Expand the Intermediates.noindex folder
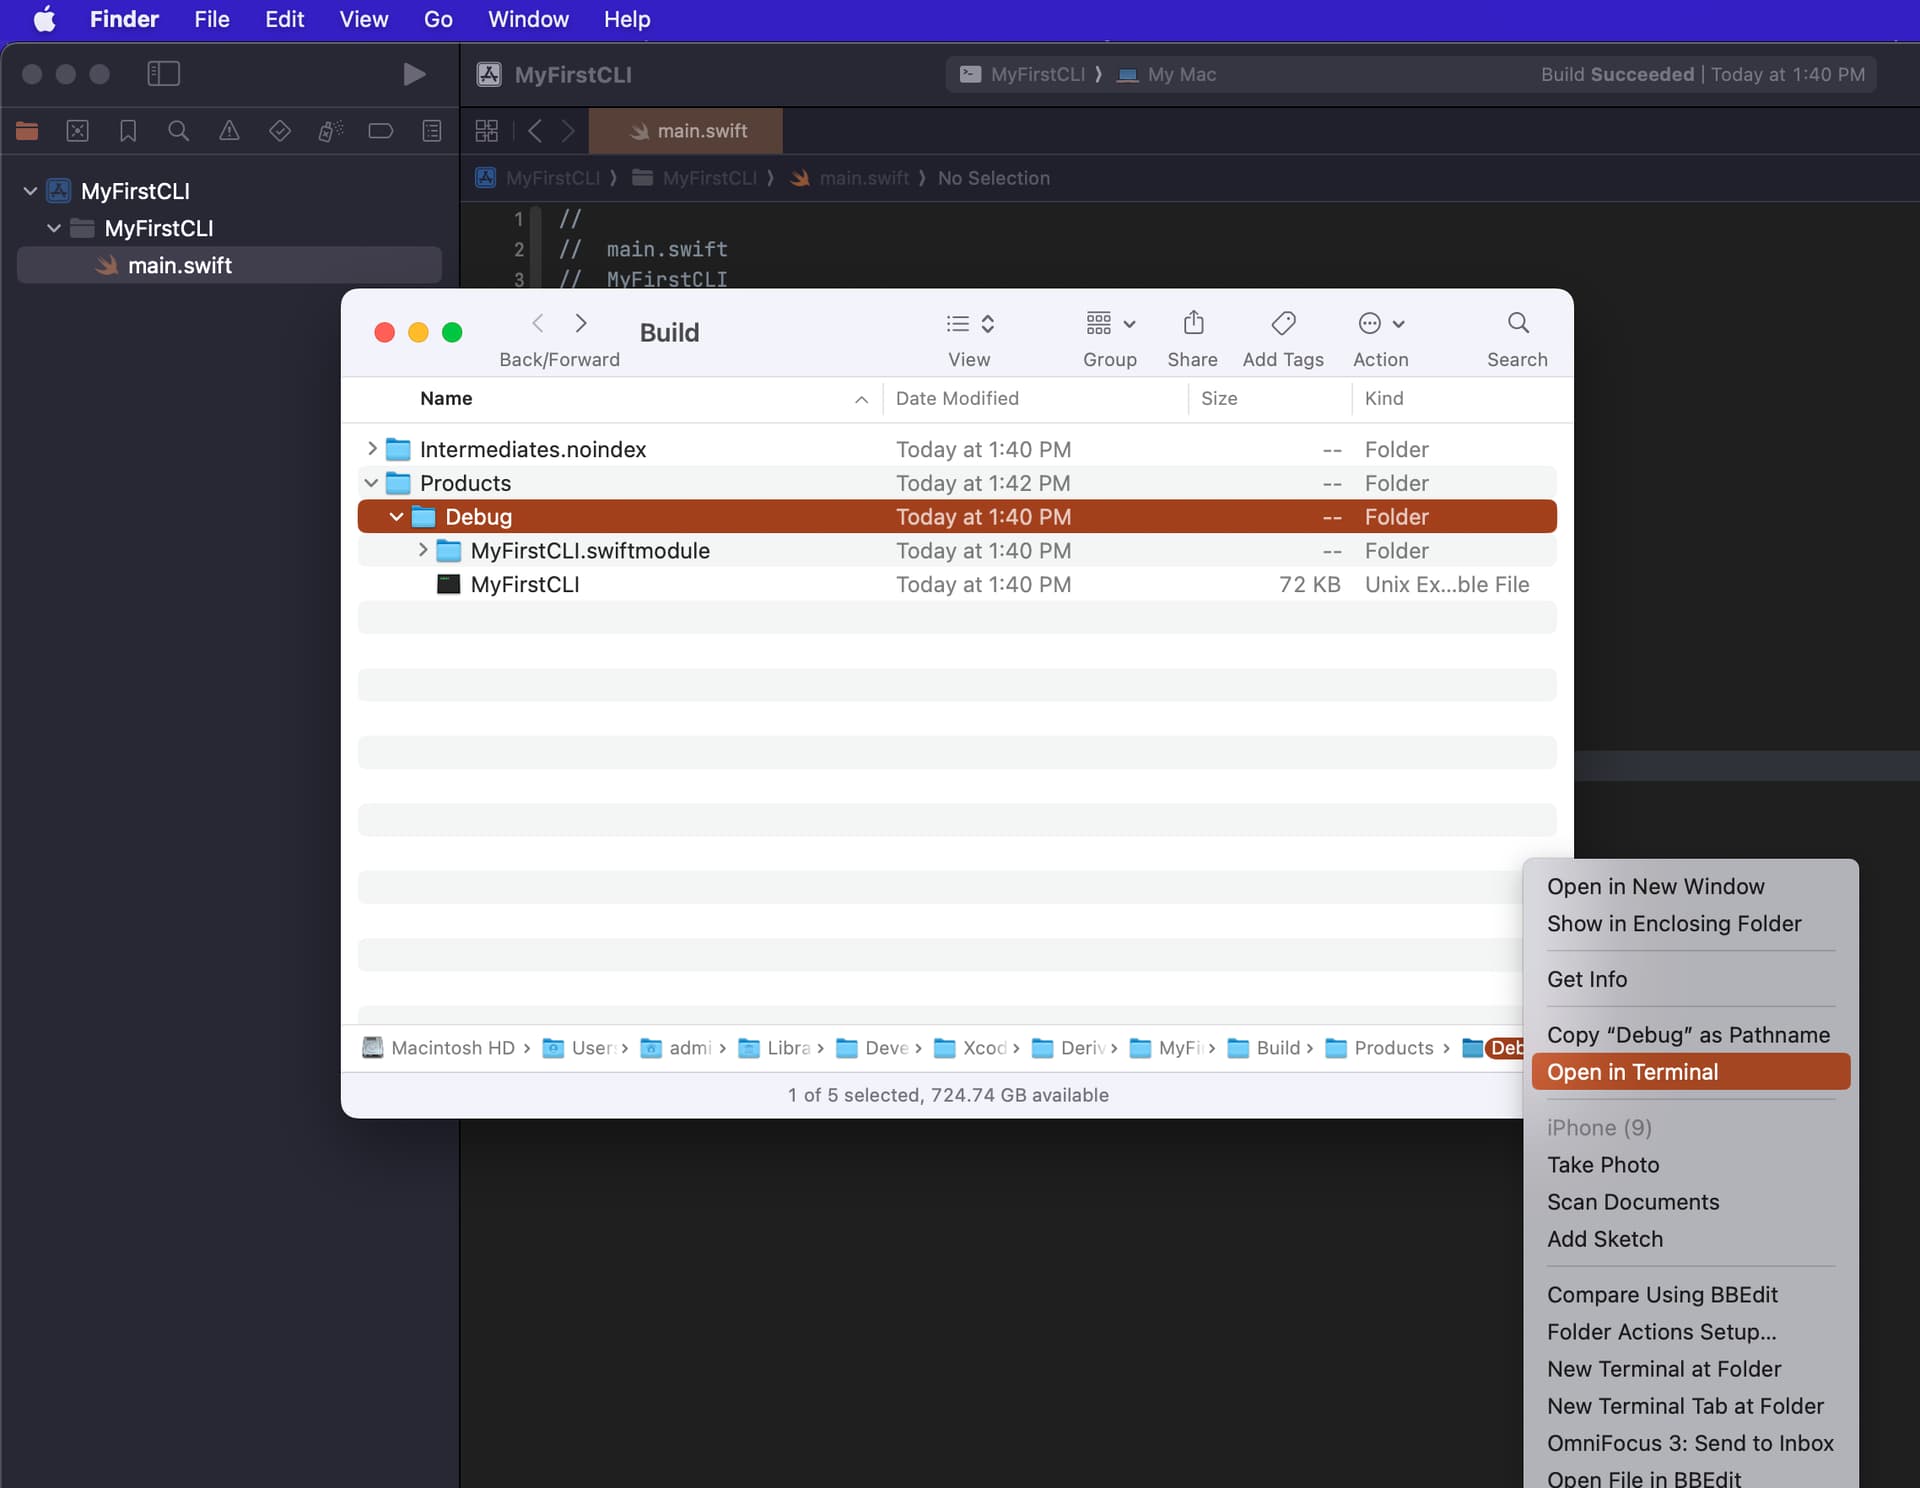The image size is (1920, 1488). [372, 449]
